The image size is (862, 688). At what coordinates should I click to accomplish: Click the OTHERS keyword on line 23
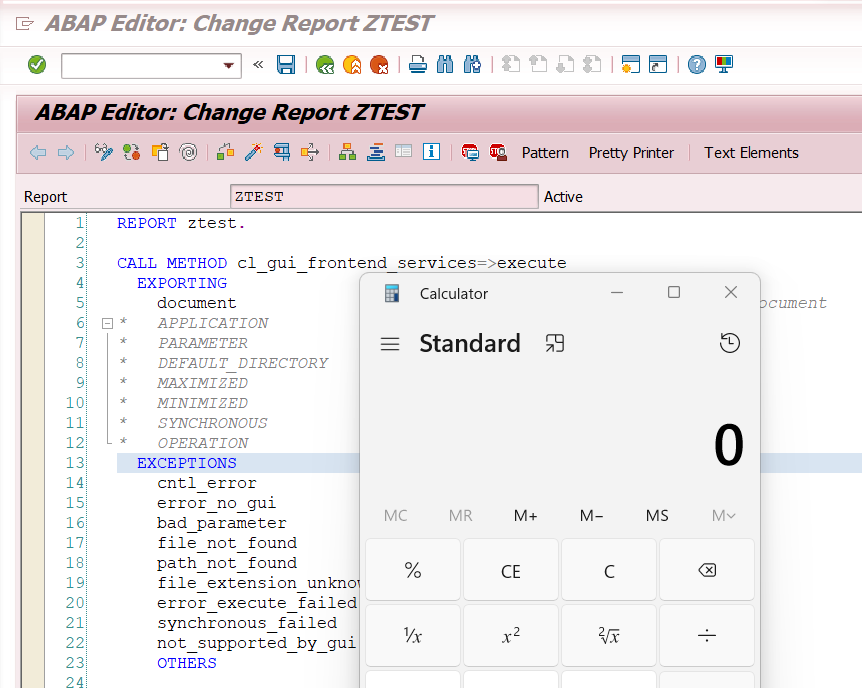pyautogui.click(x=187, y=663)
